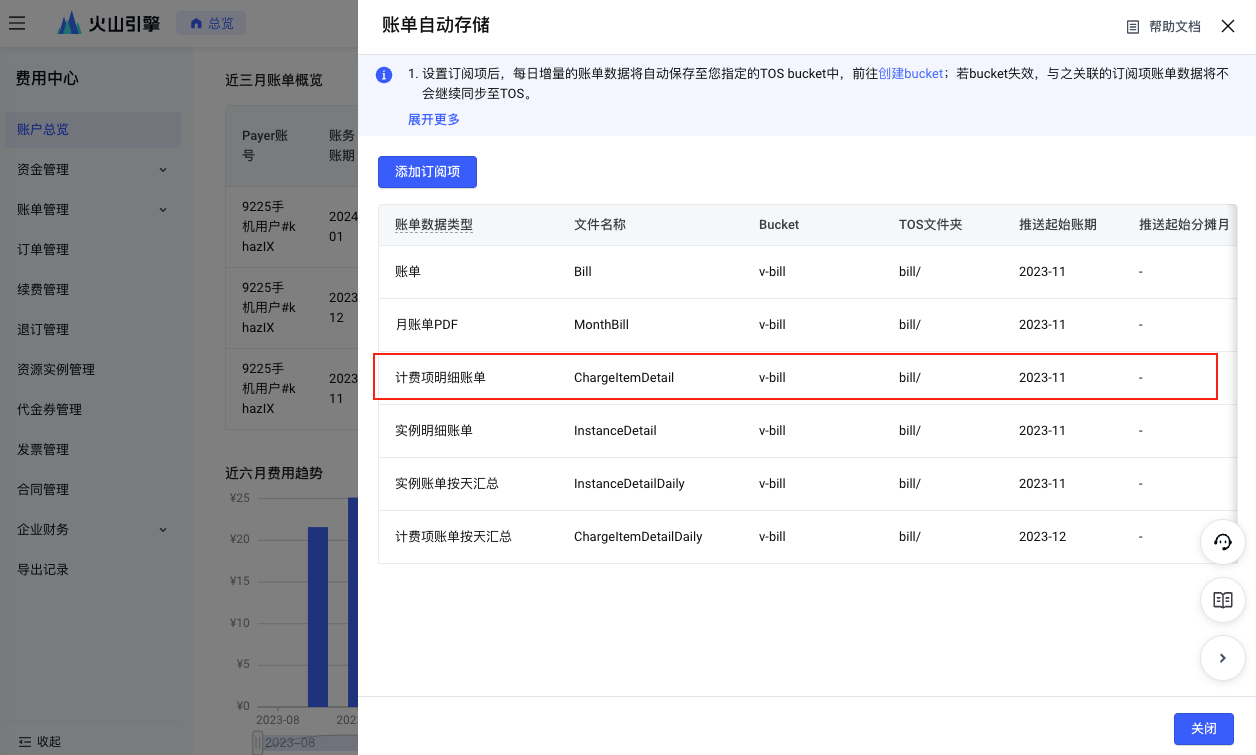
Task: Click the Volcano Engine logo
Action: click(x=109, y=23)
